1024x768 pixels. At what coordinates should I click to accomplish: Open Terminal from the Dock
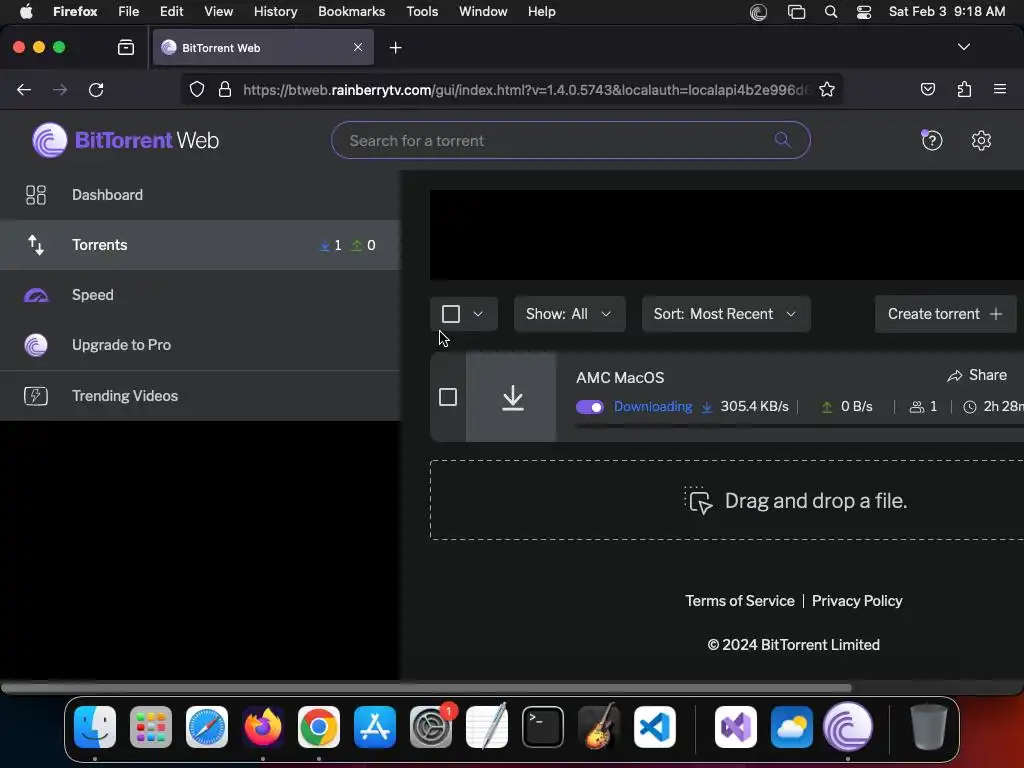coord(543,727)
